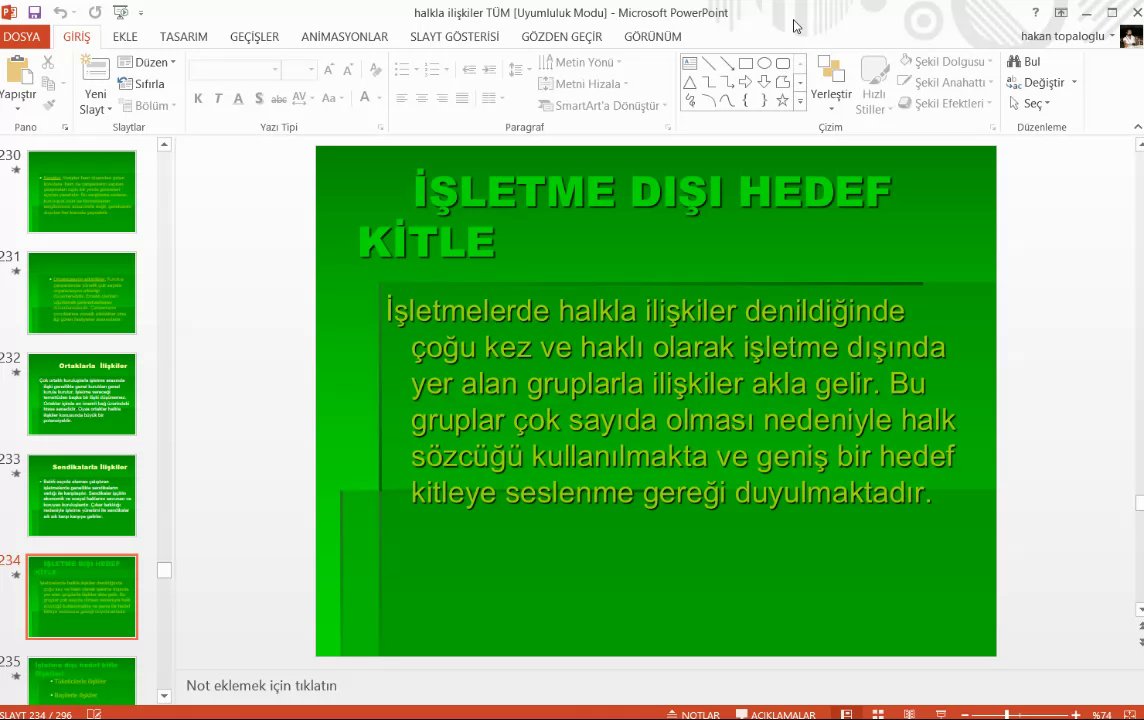This screenshot has width=1144, height=720.
Task: Open font name combo box
Action: 235,69
